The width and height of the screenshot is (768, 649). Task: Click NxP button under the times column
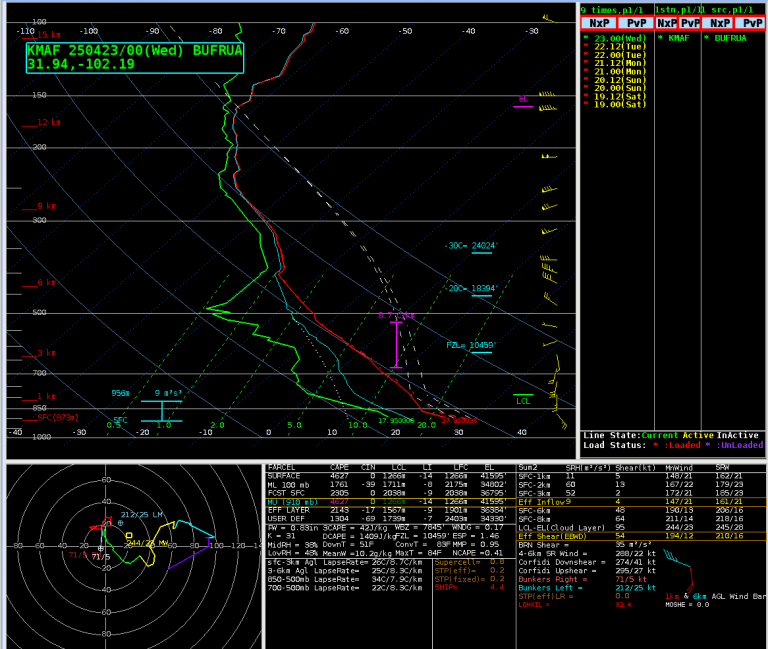[599, 23]
